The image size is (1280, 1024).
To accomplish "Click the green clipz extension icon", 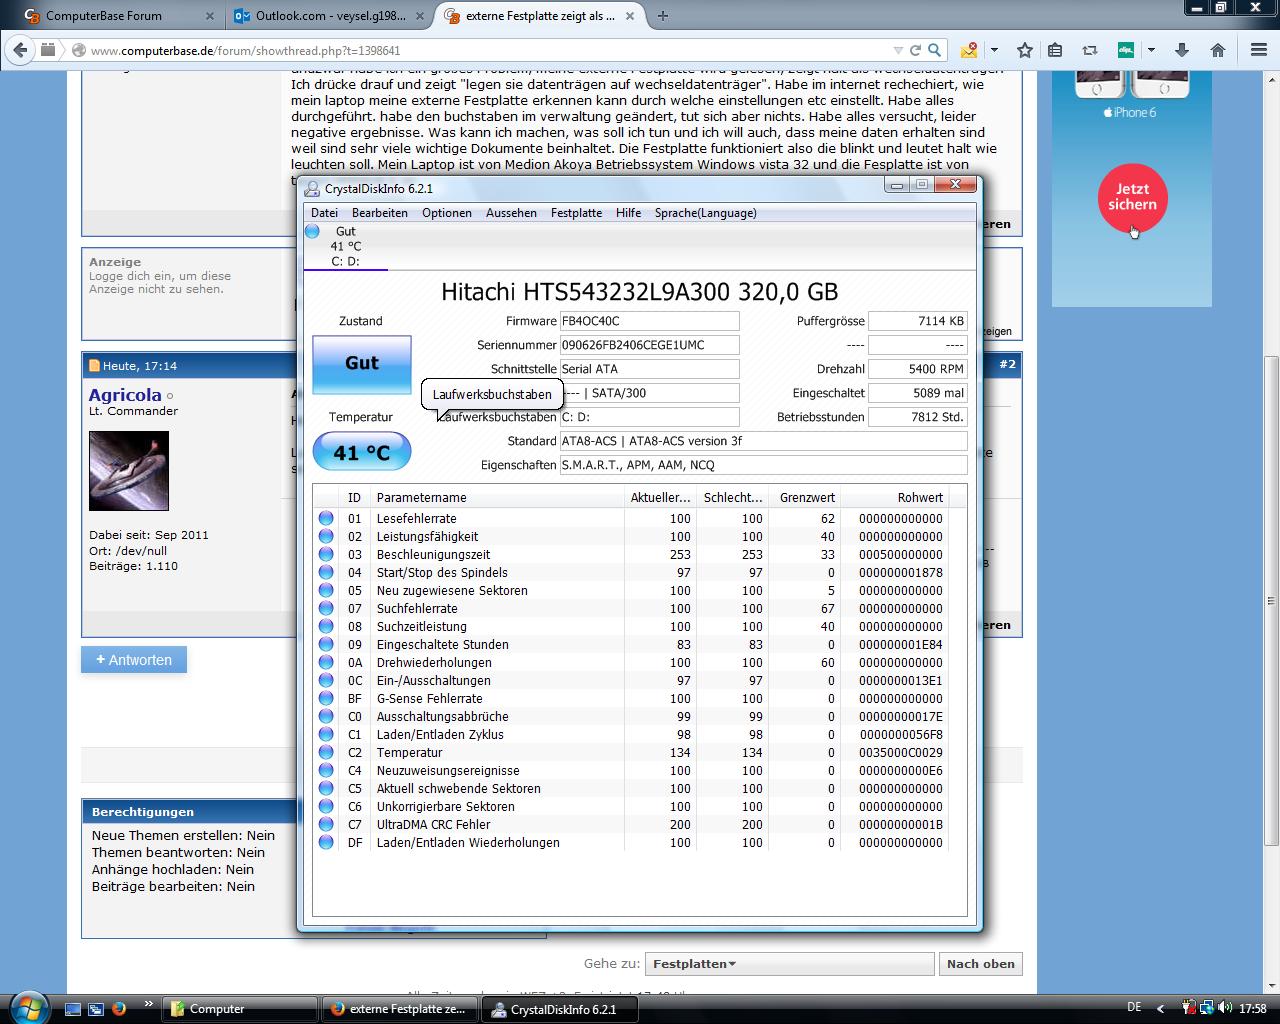I will [1125, 50].
